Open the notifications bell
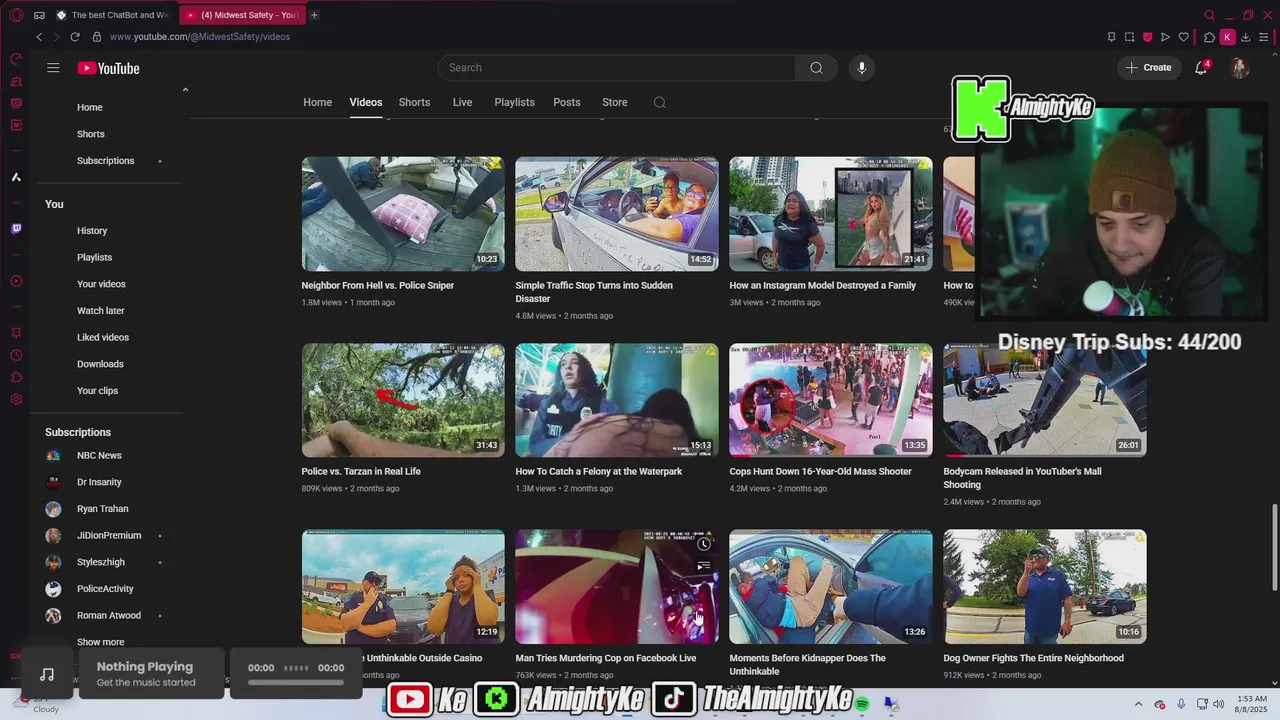1280x720 pixels. [x=1201, y=68]
